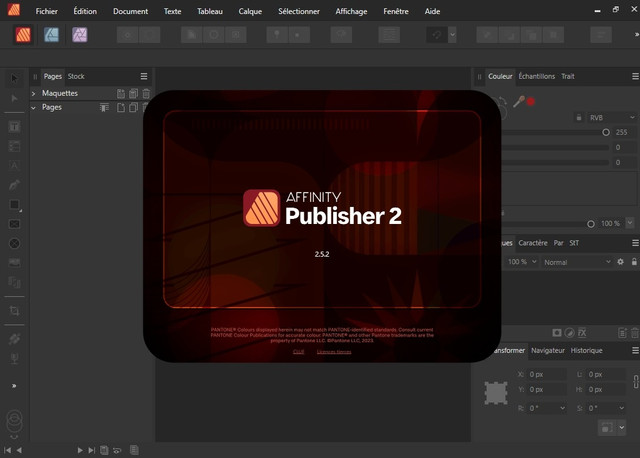This screenshot has width=640, height=458.
Task: Select the Place Image tool
Action: pos(14,262)
